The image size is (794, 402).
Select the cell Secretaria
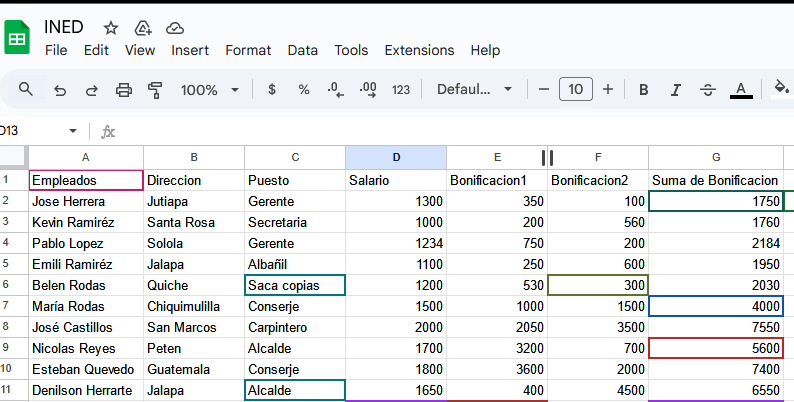(295, 222)
